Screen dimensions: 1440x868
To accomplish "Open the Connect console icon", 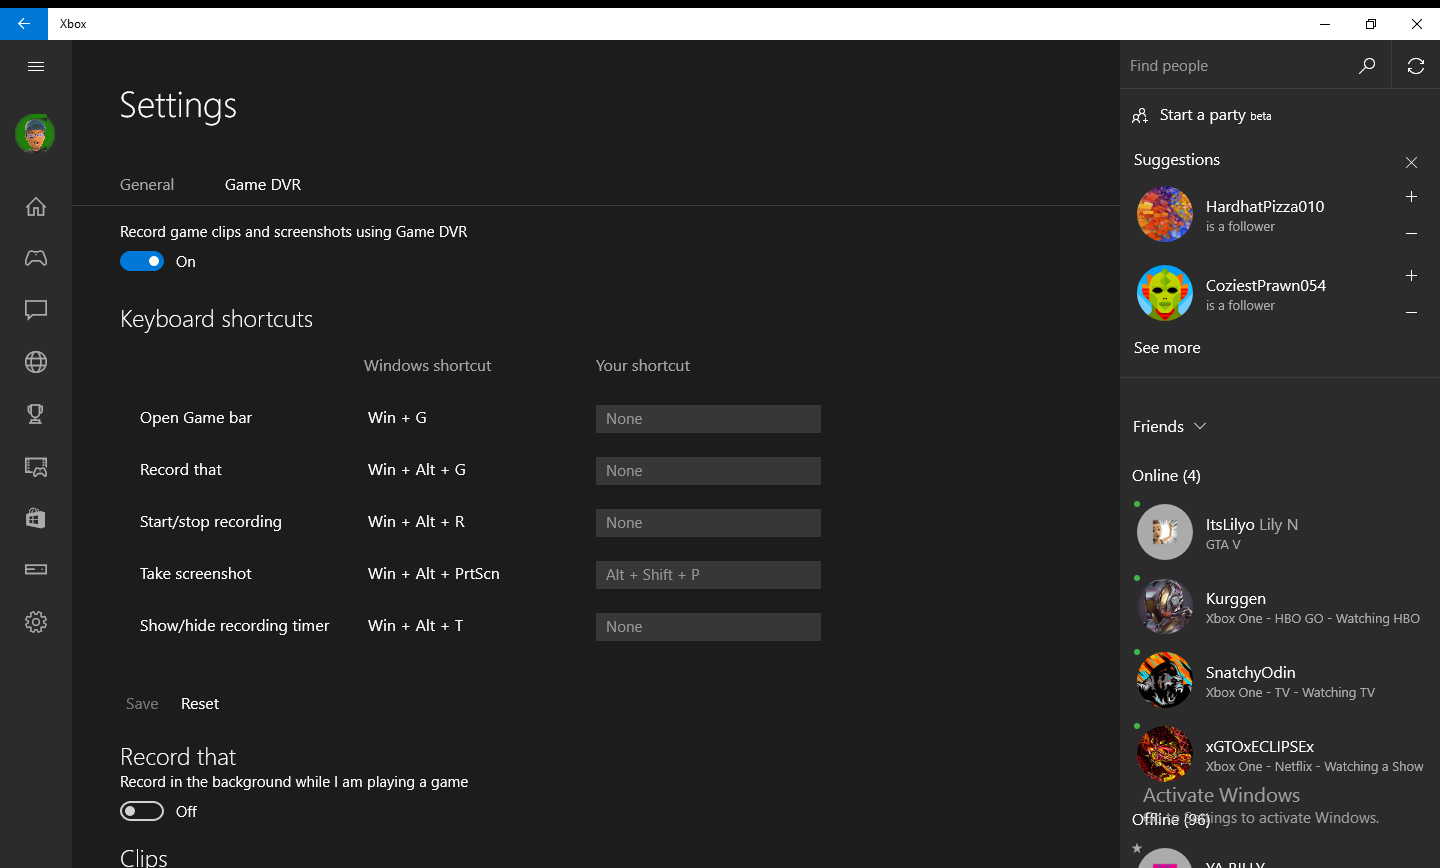I will pos(36,569).
